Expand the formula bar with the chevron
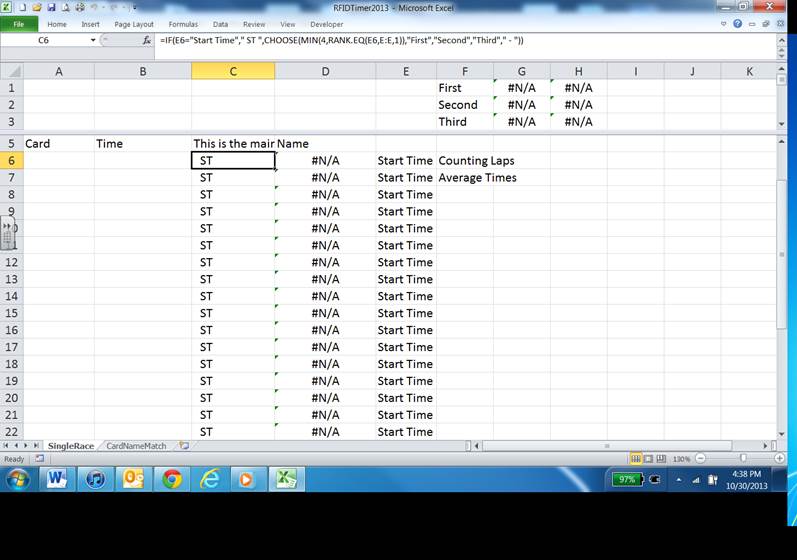 [x=782, y=40]
